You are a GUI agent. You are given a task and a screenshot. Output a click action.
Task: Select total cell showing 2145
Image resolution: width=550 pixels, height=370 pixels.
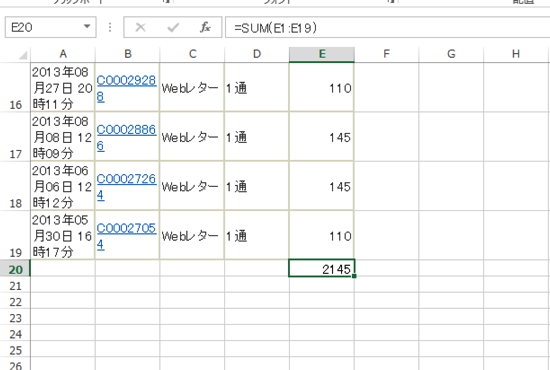322,268
